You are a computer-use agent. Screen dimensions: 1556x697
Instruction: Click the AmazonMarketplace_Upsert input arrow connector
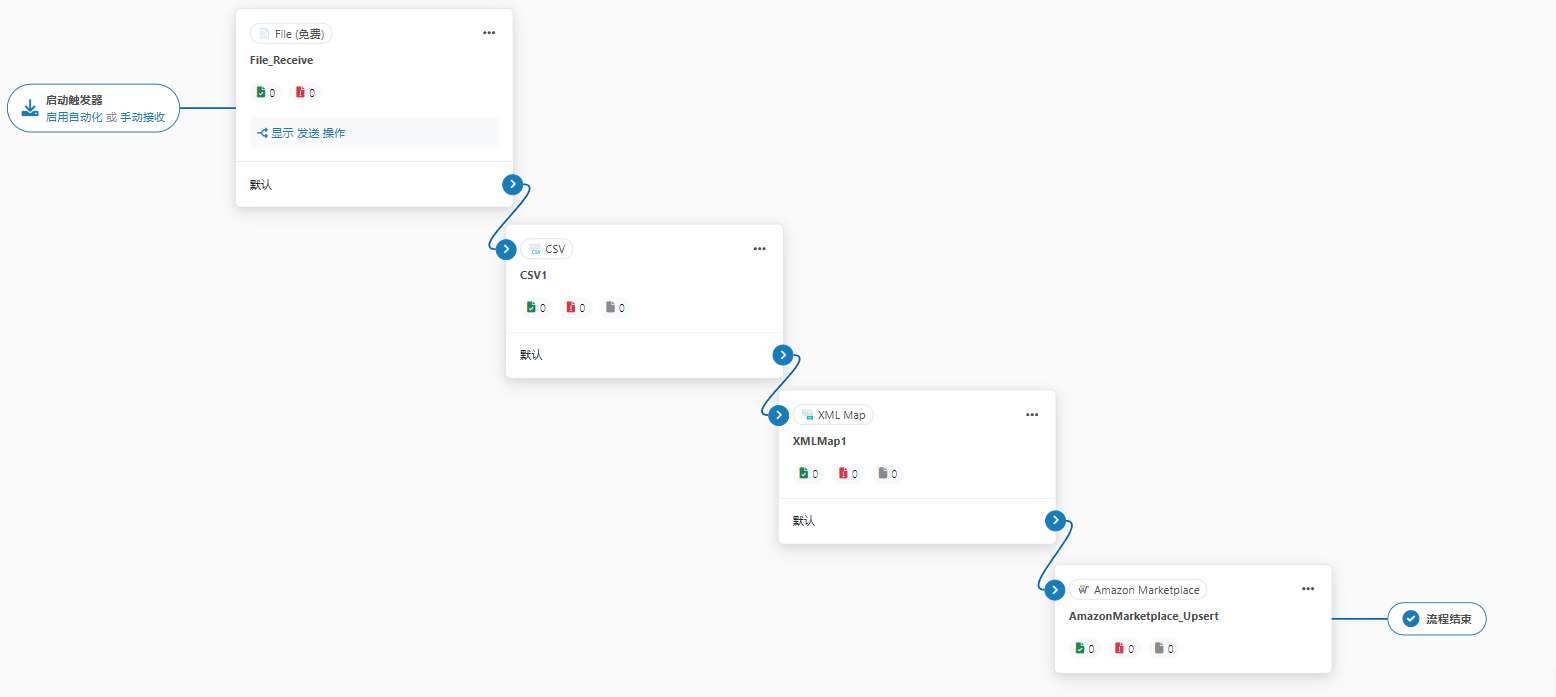[1054, 590]
